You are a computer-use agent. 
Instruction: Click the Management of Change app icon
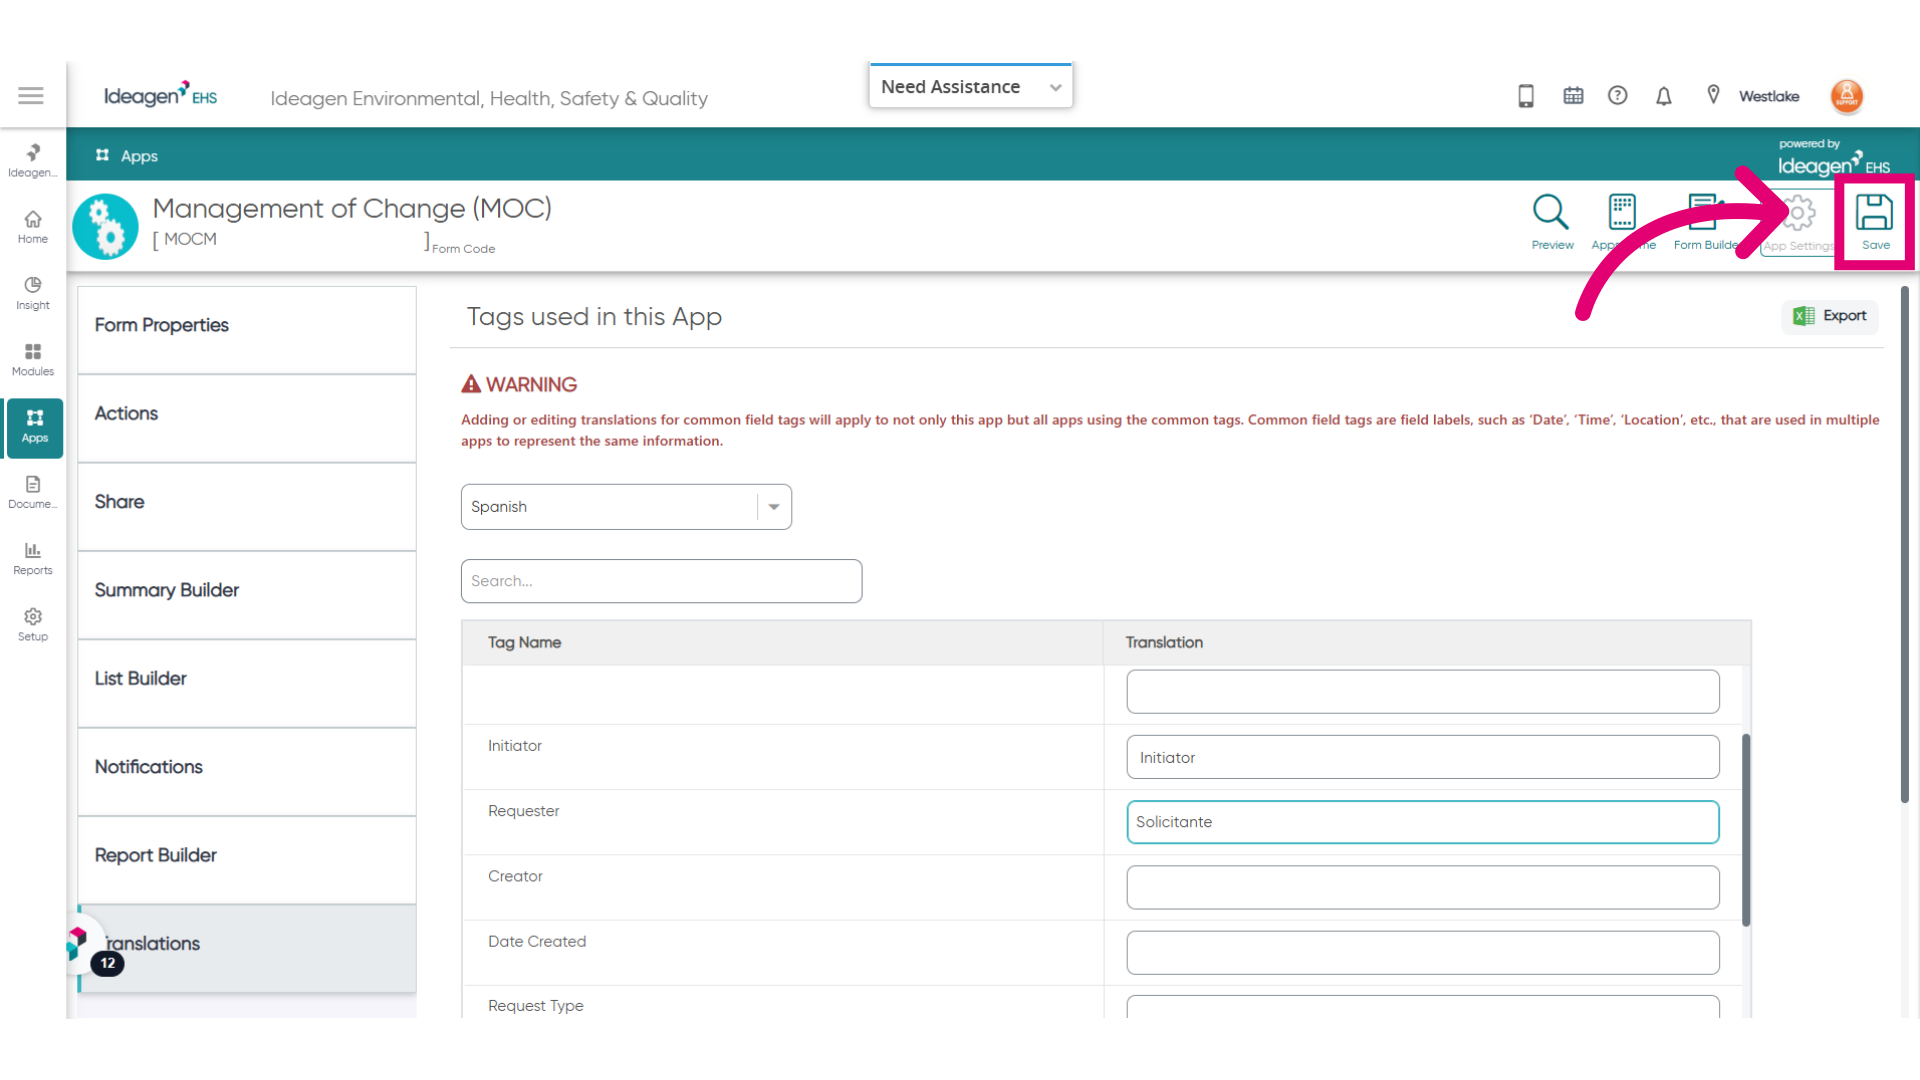click(106, 226)
